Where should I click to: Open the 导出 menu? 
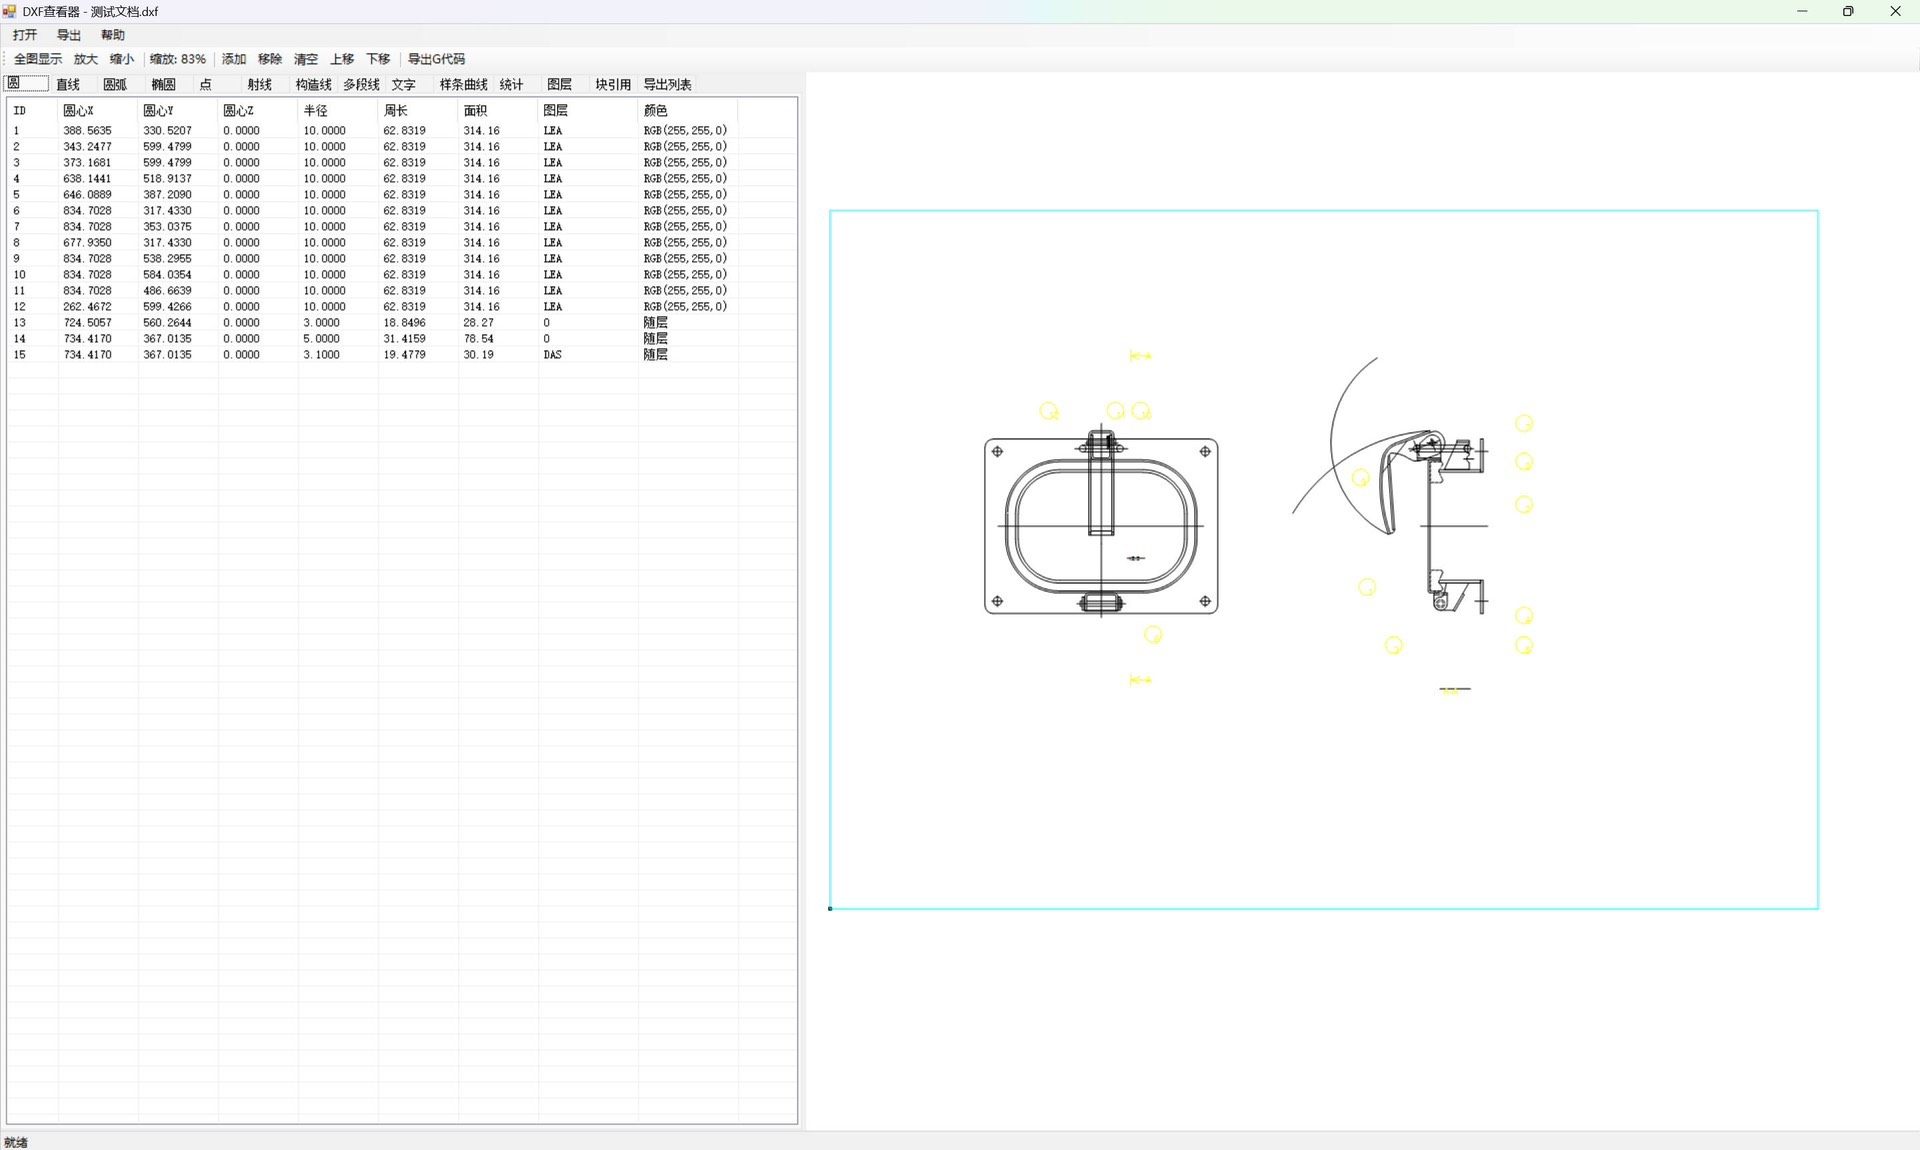(x=68, y=35)
